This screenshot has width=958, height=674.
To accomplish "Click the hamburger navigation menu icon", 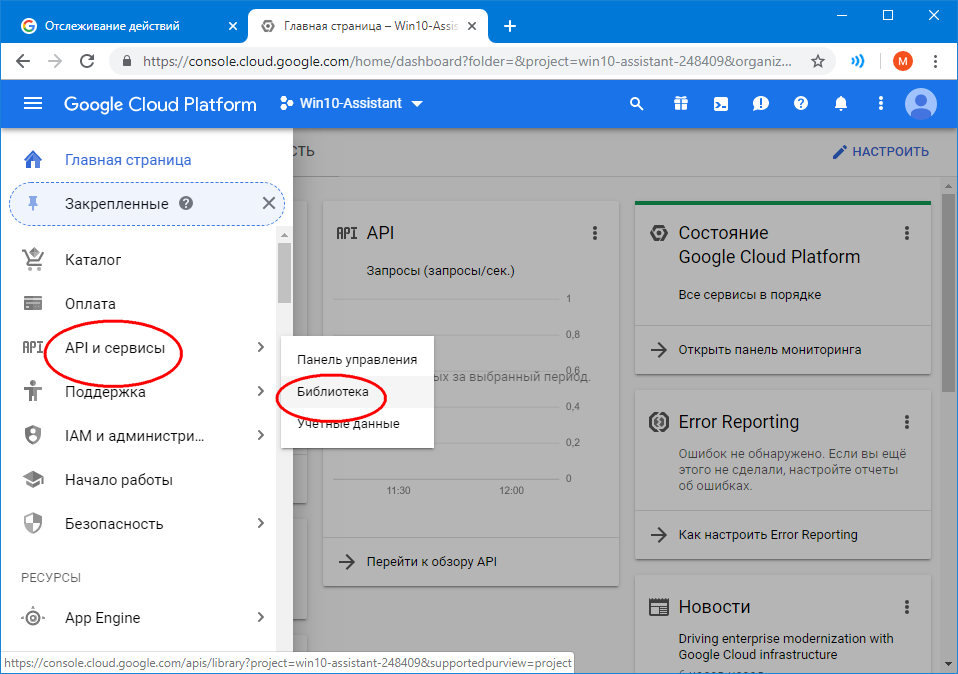I will [x=33, y=104].
